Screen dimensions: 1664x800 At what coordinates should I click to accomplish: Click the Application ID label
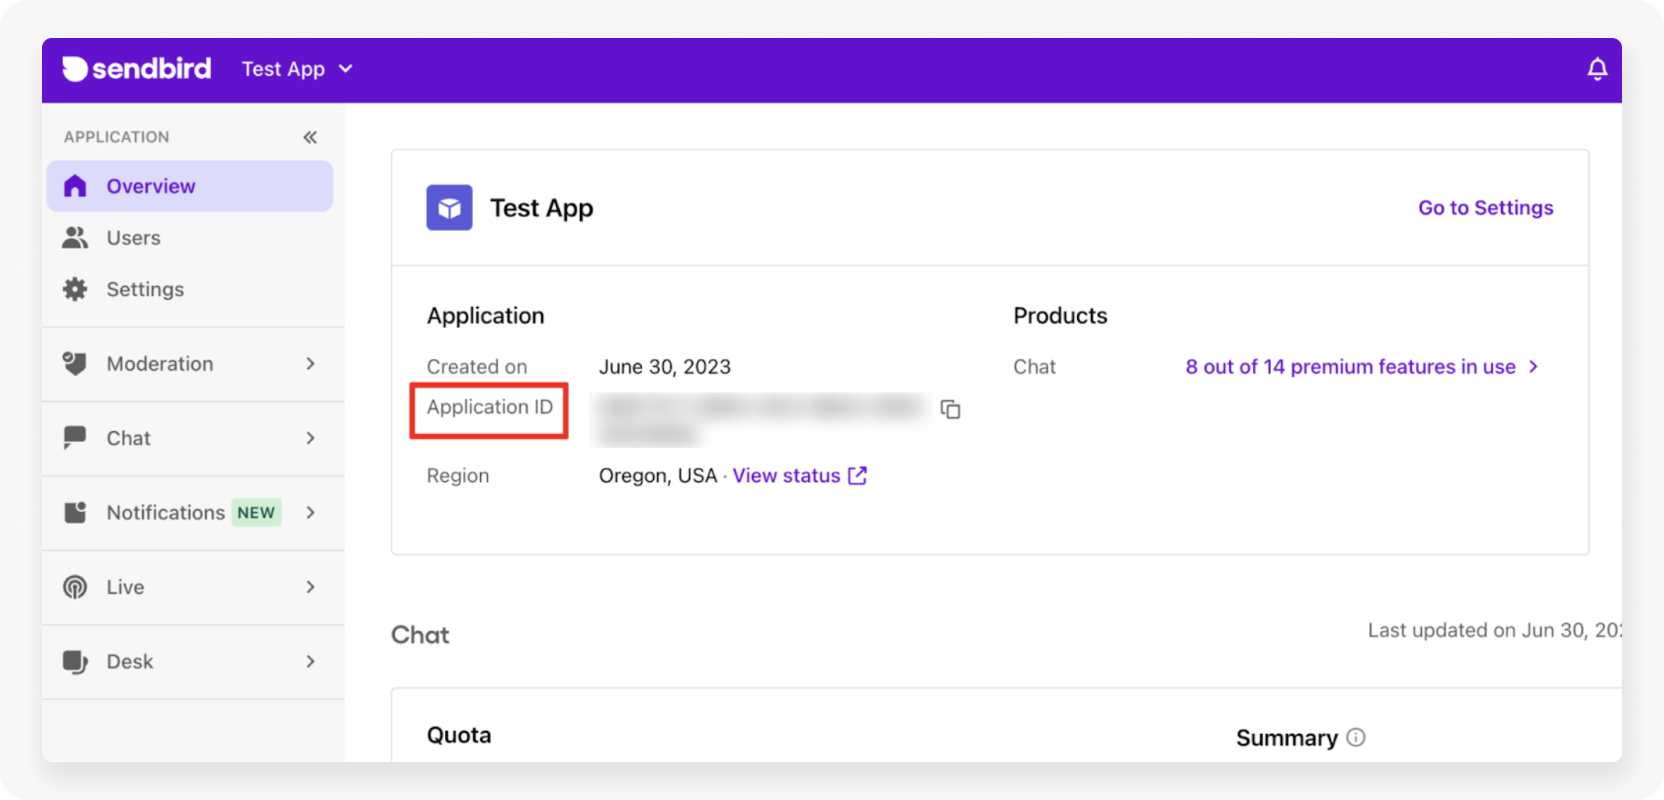coord(489,407)
